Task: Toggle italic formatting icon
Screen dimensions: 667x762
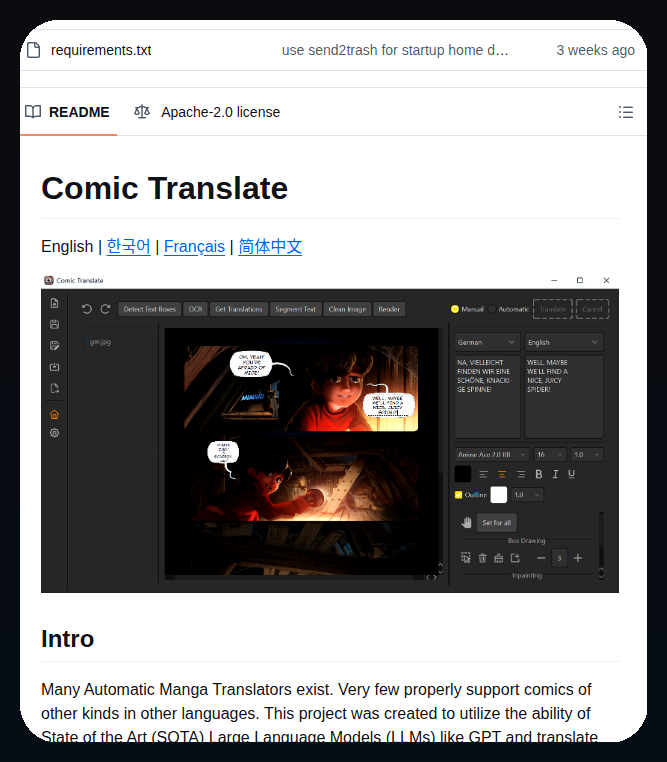Action: click(555, 474)
